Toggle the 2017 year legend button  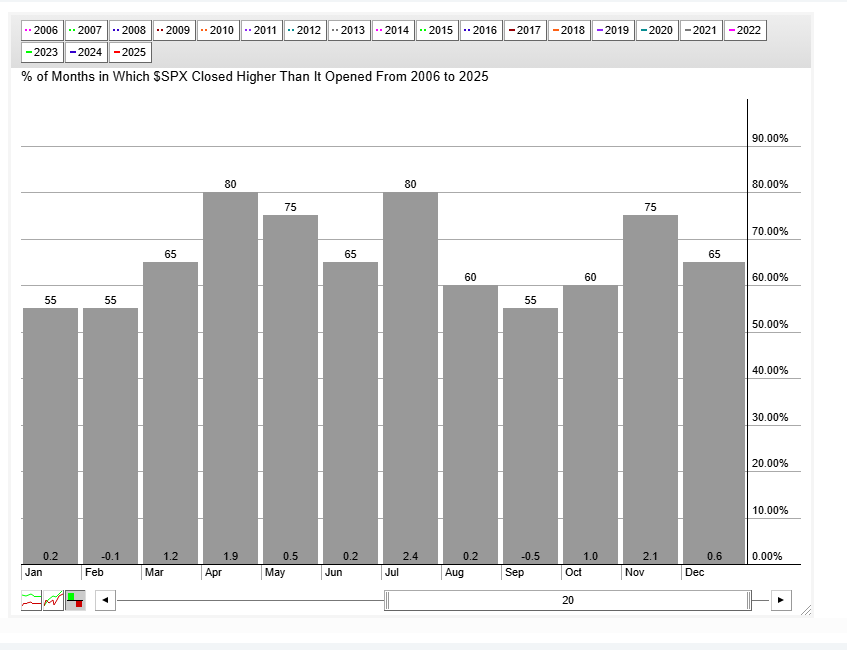coord(525,30)
